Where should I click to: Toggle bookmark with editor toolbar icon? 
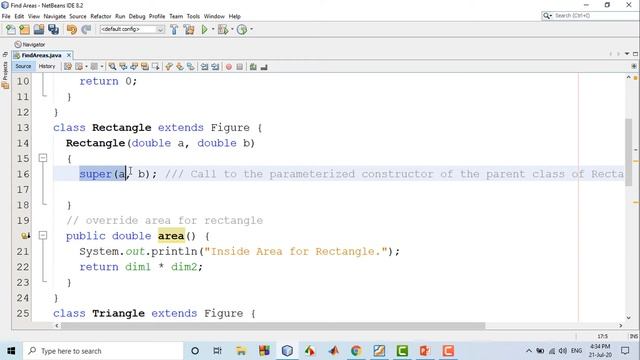click(191, 67)
